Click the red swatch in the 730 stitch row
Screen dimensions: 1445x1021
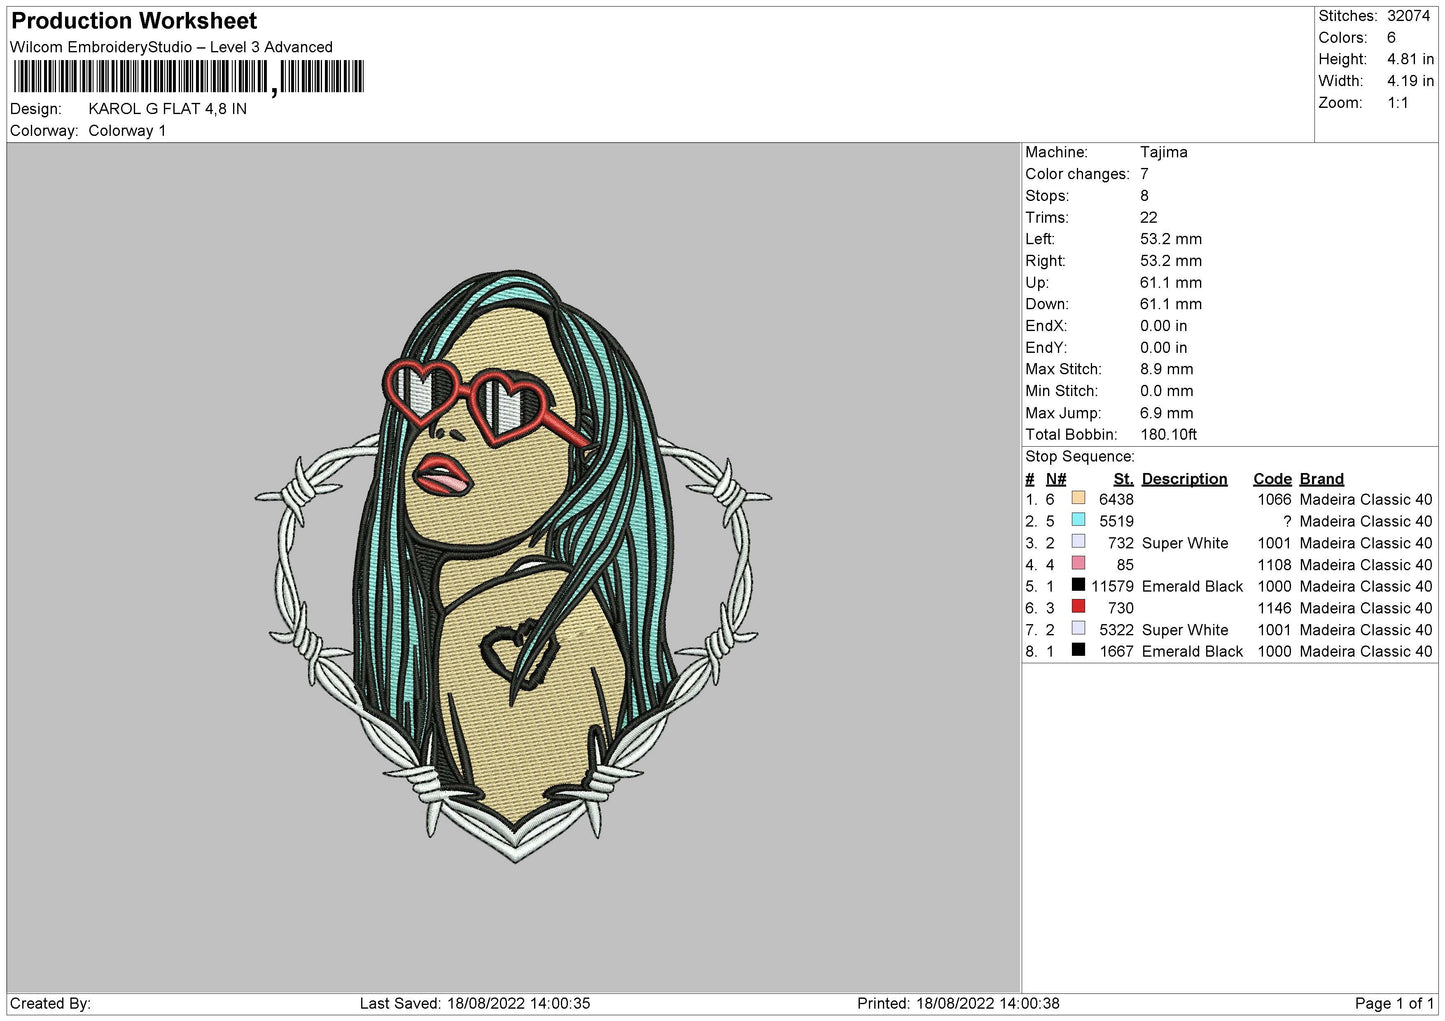[1078, 607]
